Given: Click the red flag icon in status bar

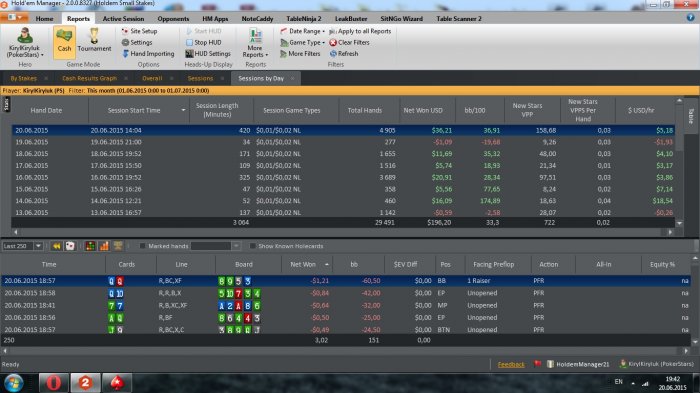Looking at the screenshot, I should click(x=538, y=364).
